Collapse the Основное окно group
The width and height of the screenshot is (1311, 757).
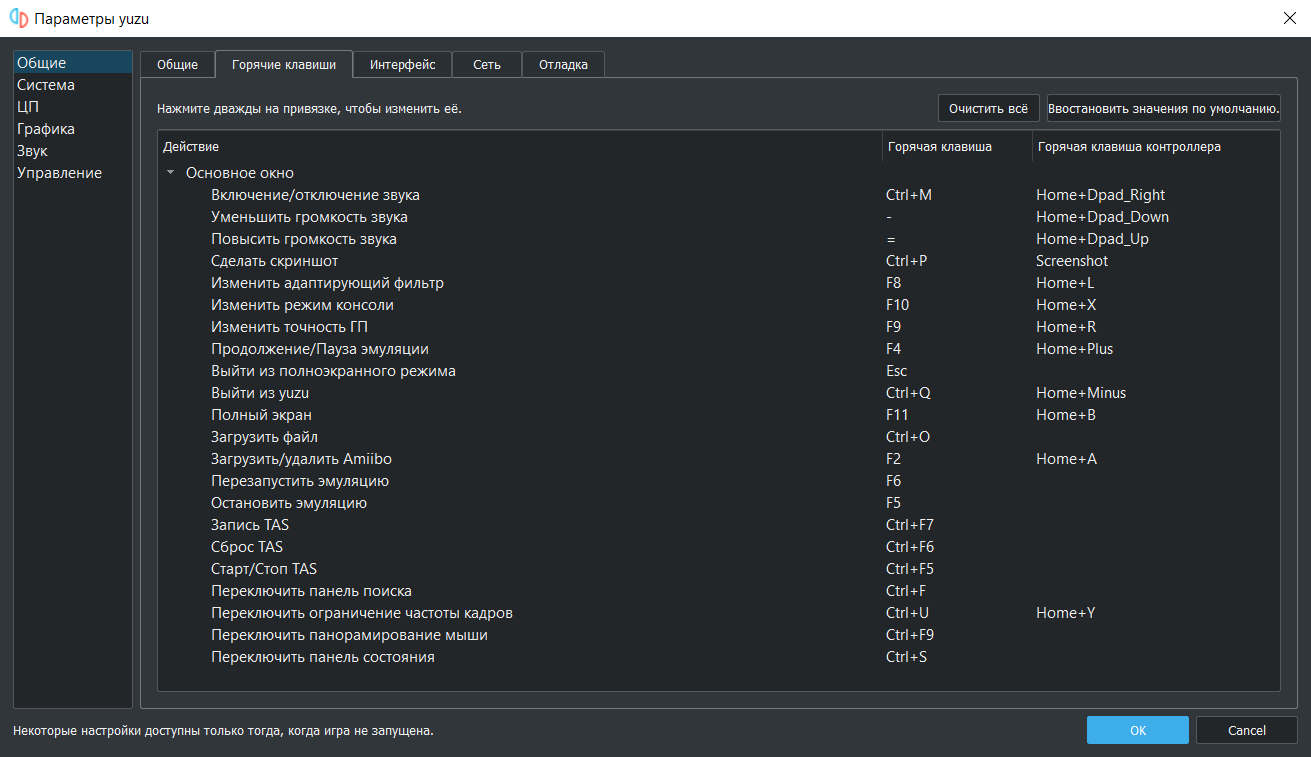(x=170, y=173)
